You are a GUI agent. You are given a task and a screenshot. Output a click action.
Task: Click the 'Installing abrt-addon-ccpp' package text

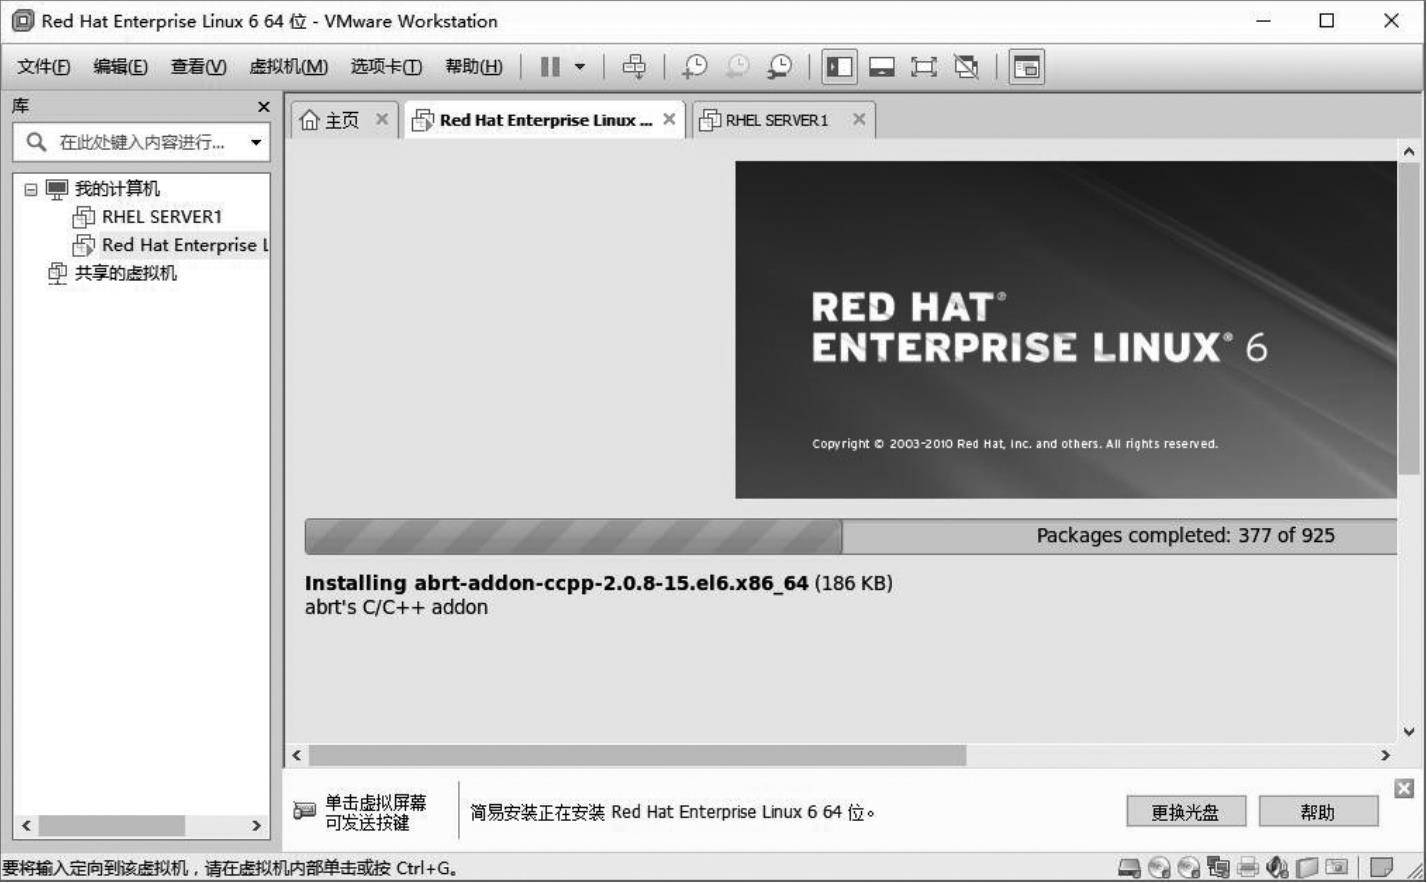tap(556, 583)
